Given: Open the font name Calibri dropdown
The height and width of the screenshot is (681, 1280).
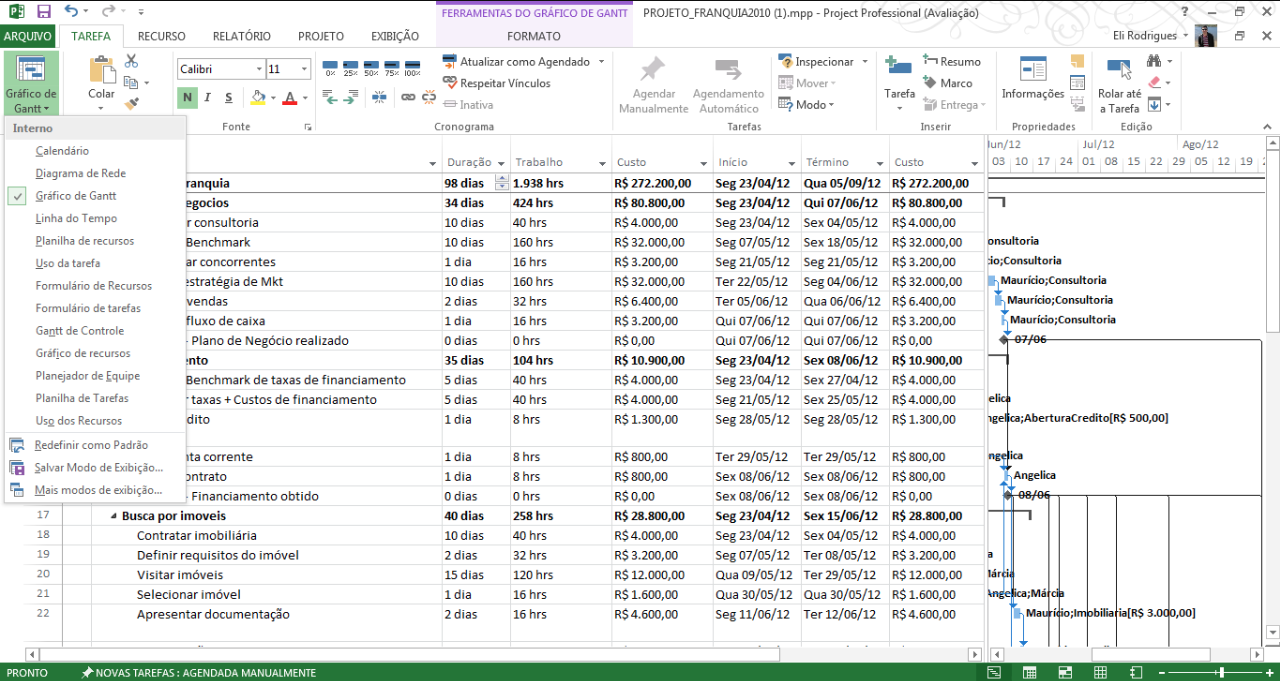Looking at the screenshot, I should [x=259, y=69].
